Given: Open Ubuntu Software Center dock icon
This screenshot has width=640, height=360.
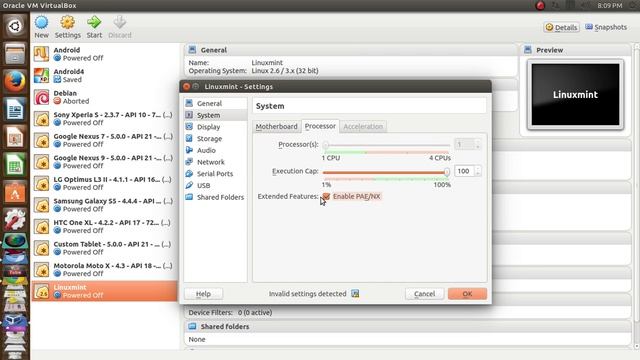Looking at the screenshot, I should [15, 192].
